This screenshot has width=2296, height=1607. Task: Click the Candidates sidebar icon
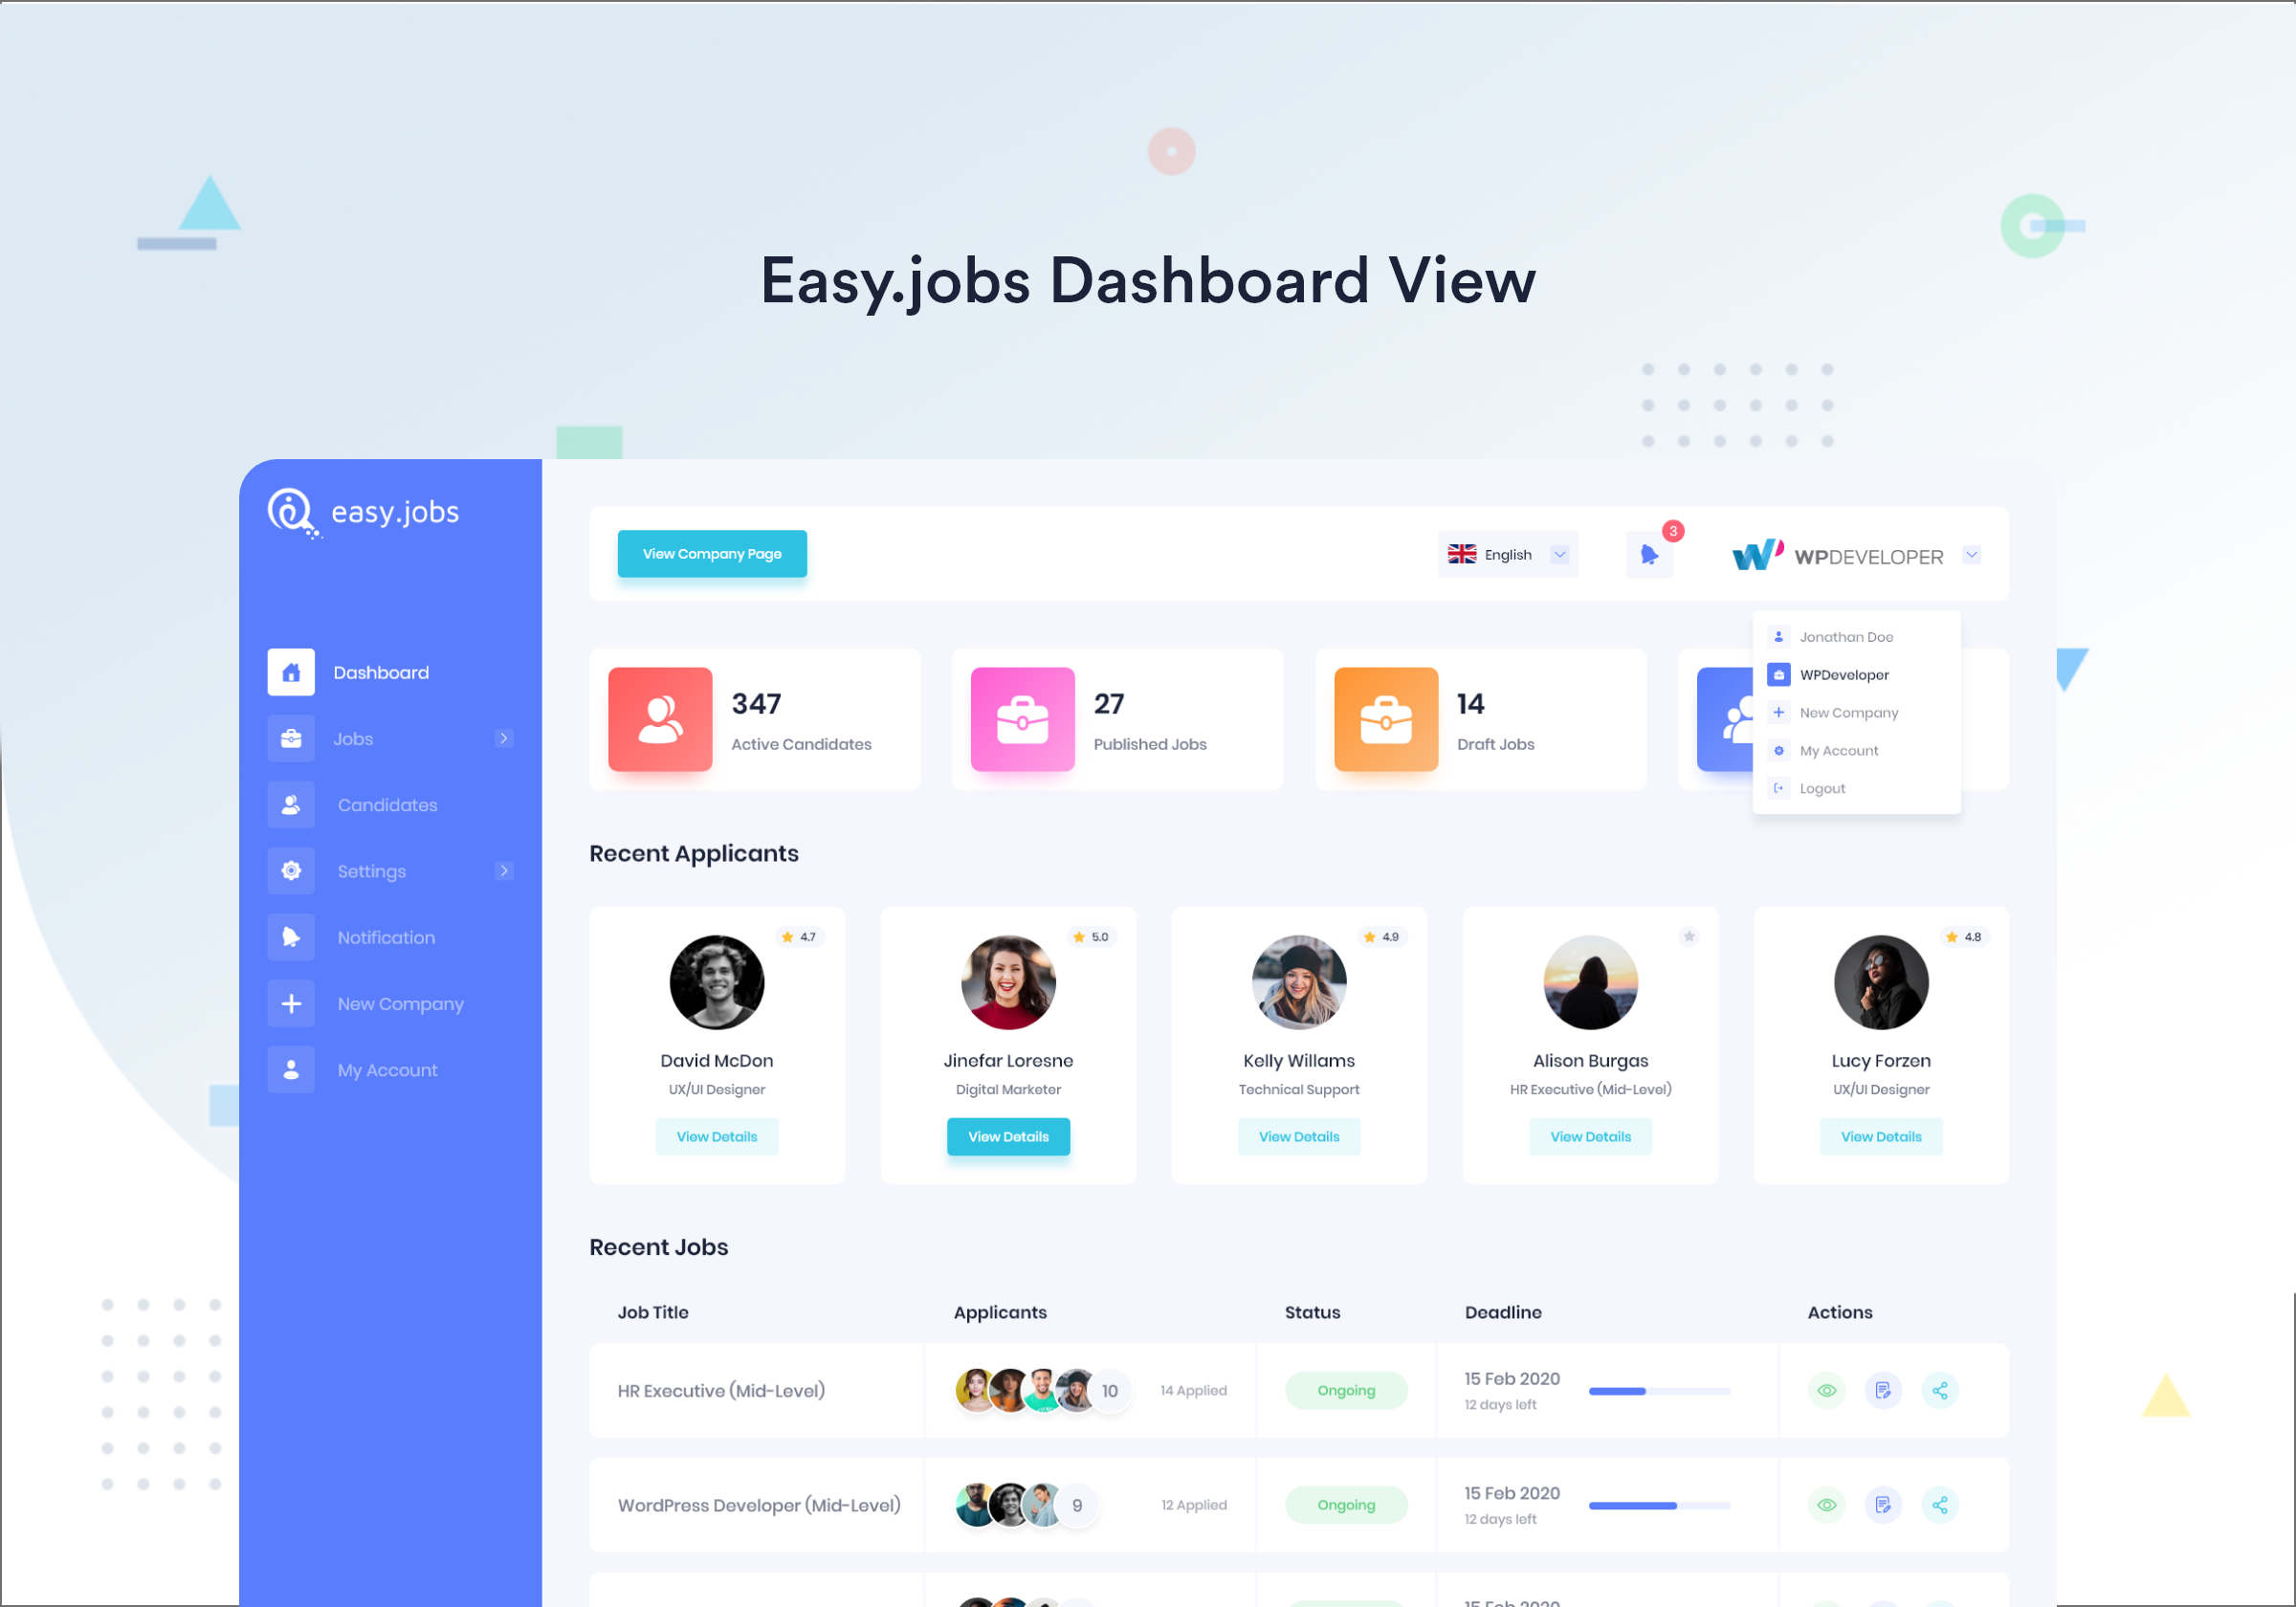(x=292, y=804)
